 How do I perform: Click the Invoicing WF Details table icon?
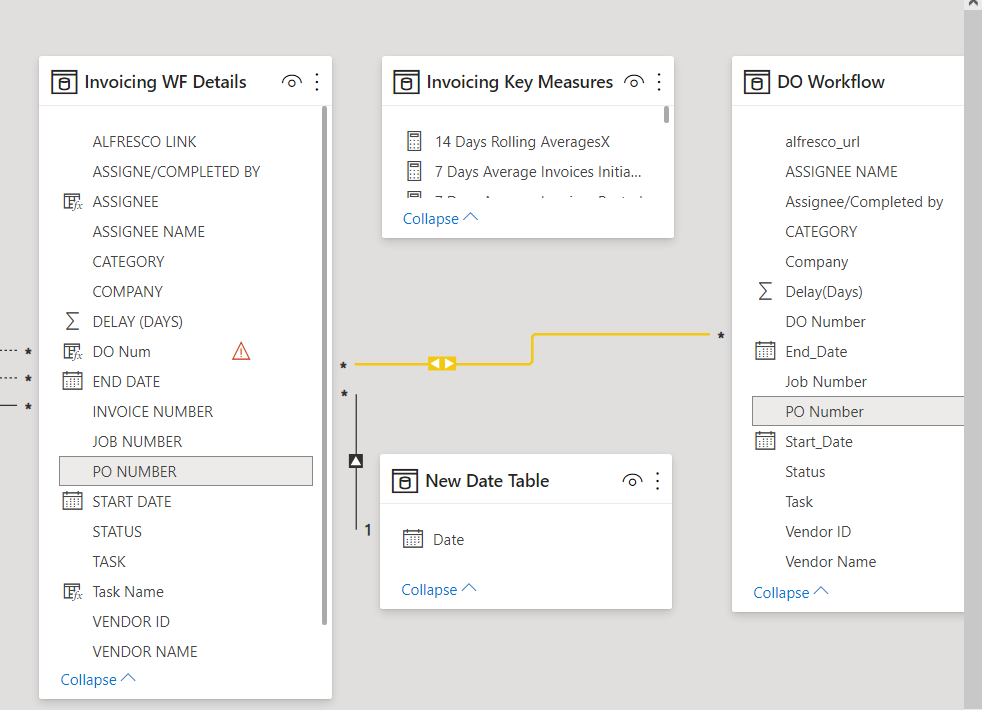[64, 82]
